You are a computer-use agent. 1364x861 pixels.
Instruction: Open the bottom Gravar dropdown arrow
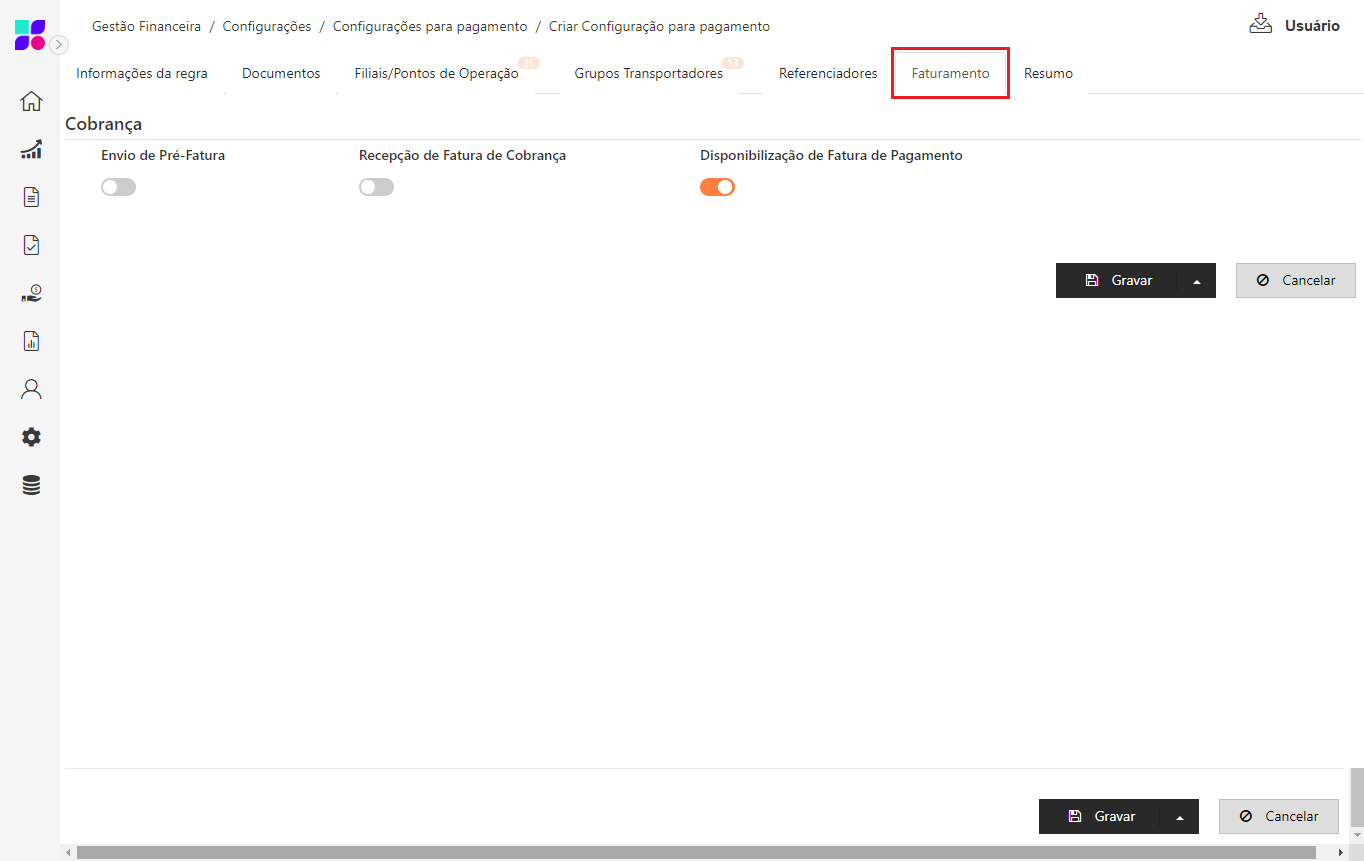coord(1179,817)
